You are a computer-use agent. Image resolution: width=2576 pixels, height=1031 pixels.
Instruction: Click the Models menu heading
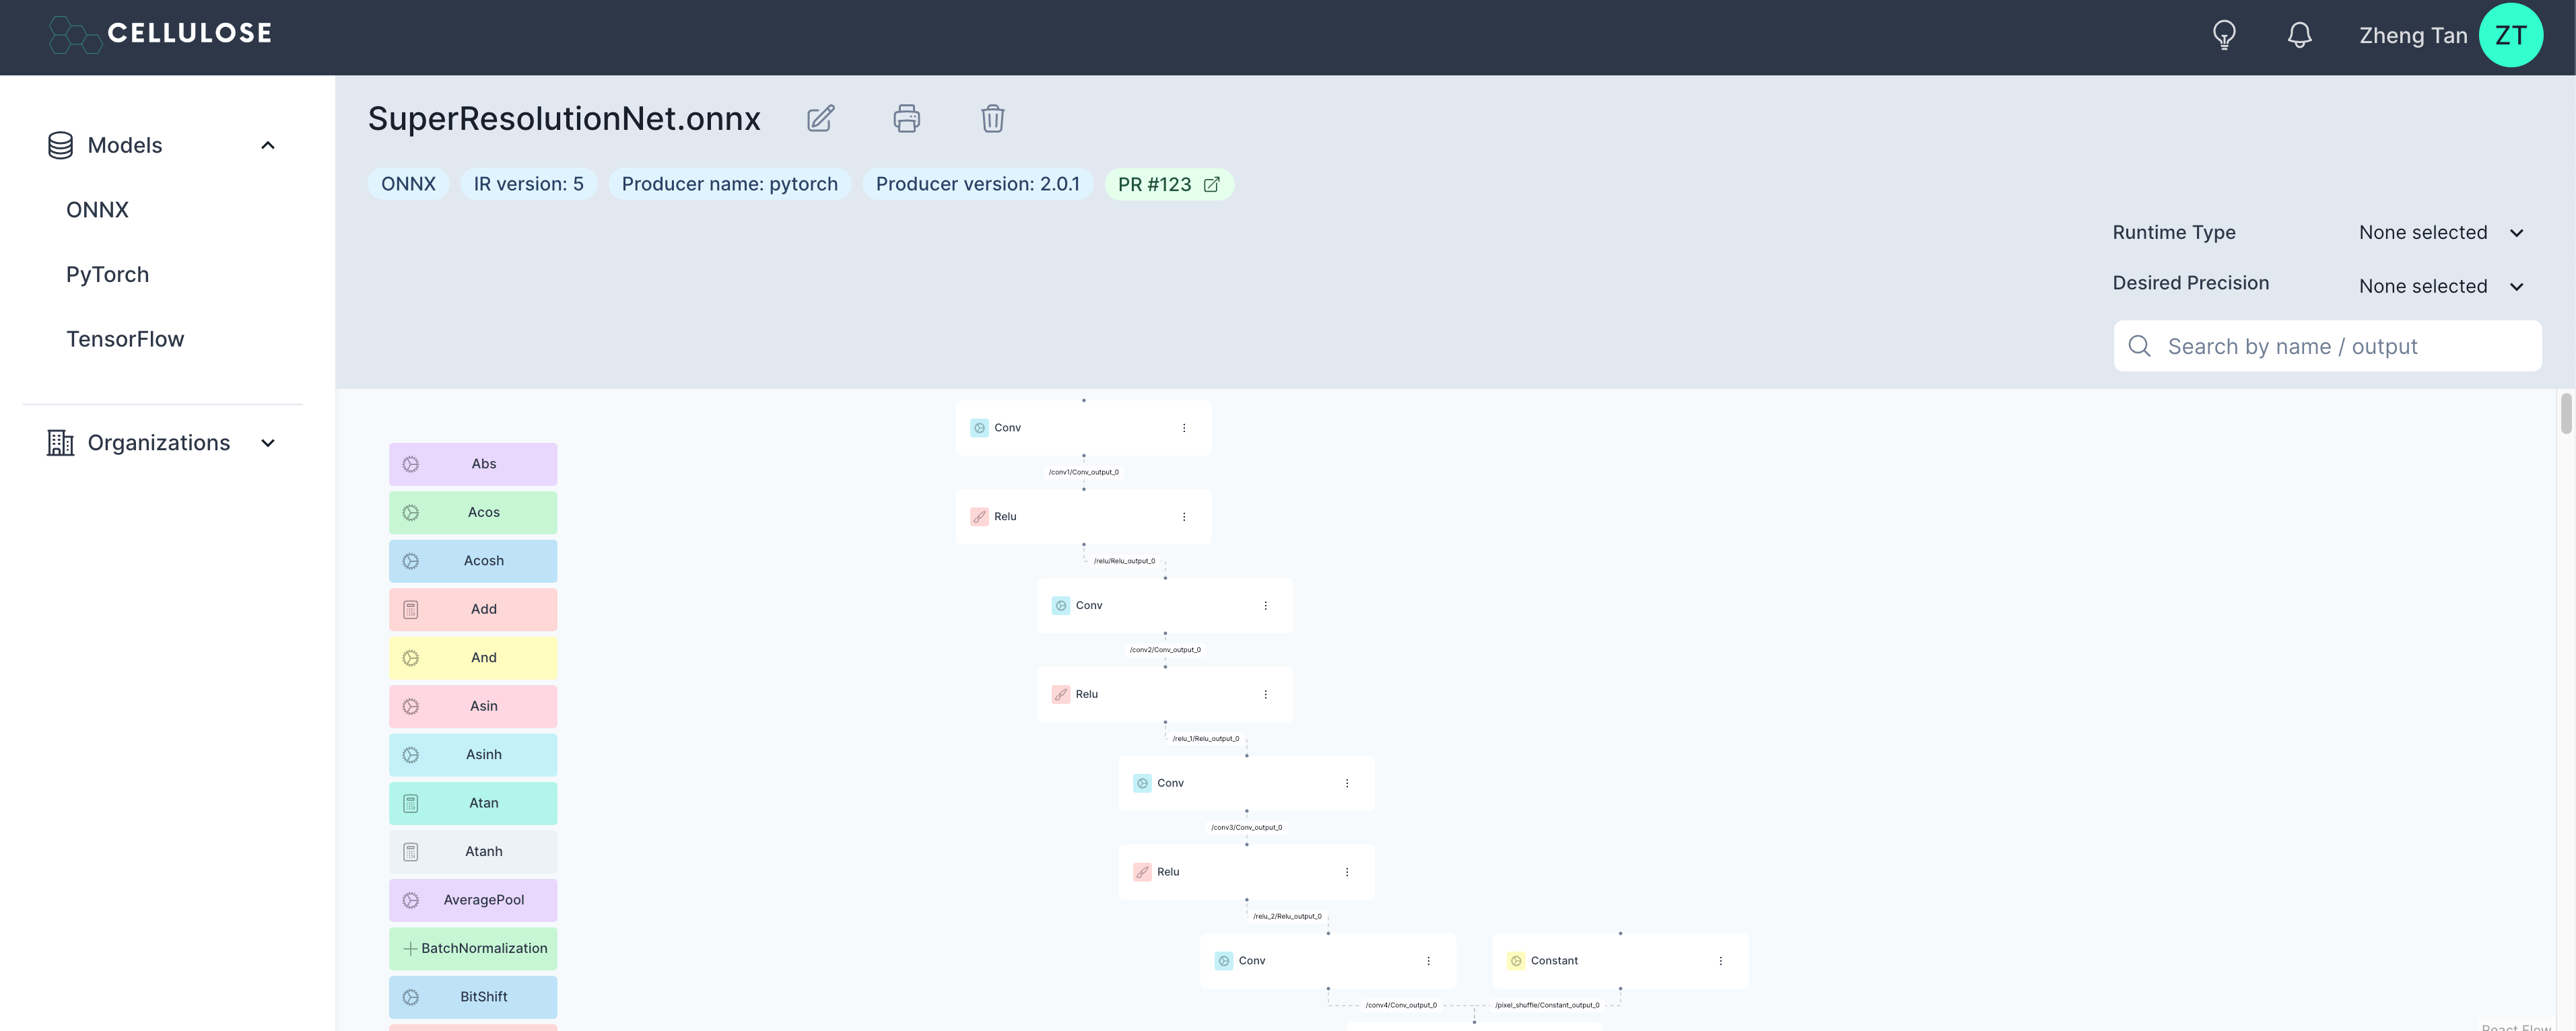click(x=125, y=146)
